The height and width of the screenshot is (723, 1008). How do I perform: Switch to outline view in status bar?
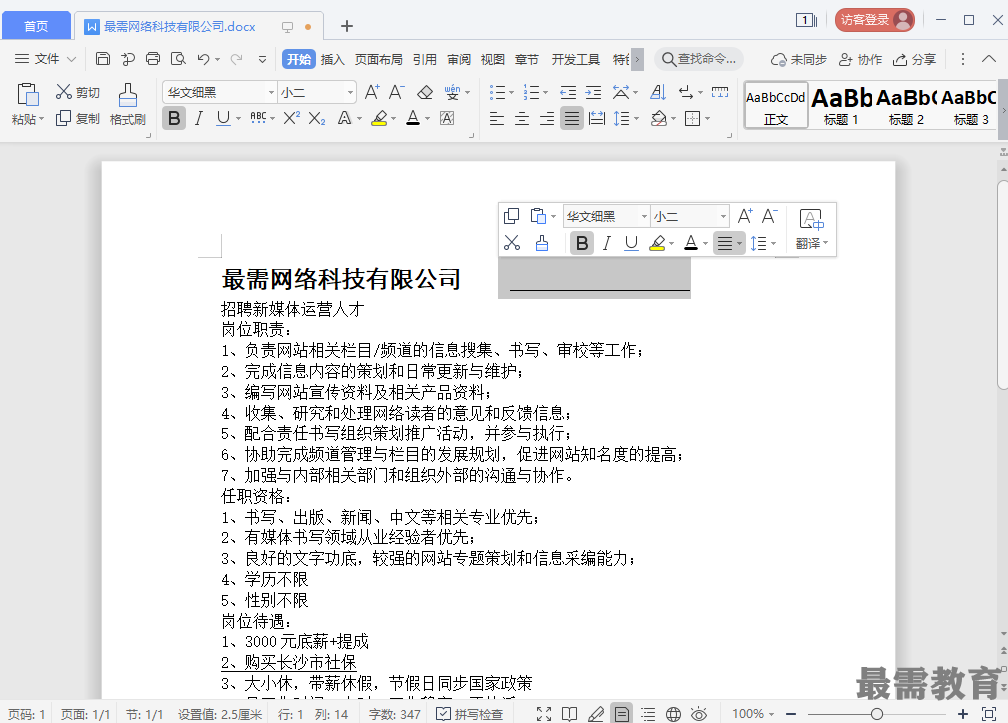(x=648, y=714)
